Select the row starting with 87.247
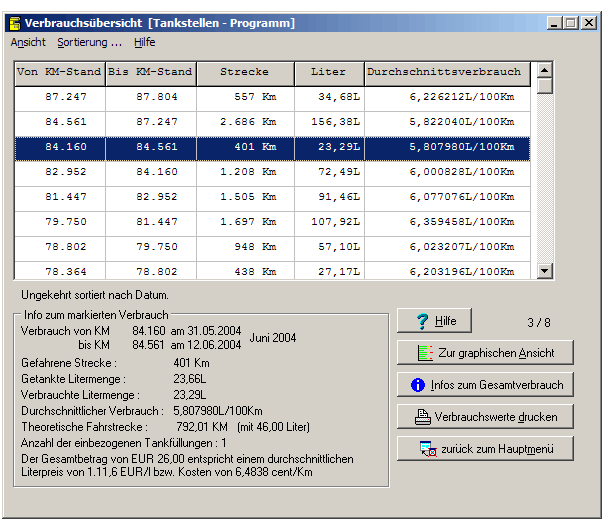The width and height of the screenshot is (604, 528). pyautogui.click(x=271, y=98)
